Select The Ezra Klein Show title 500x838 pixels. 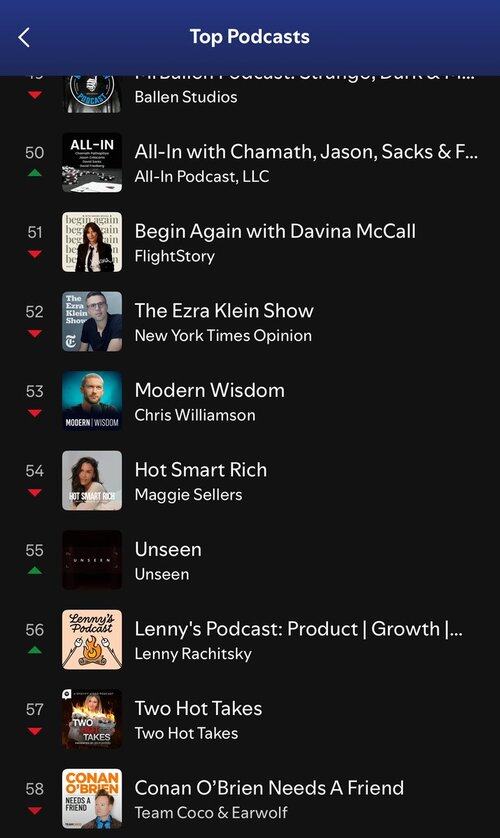[x=224, y=311]
